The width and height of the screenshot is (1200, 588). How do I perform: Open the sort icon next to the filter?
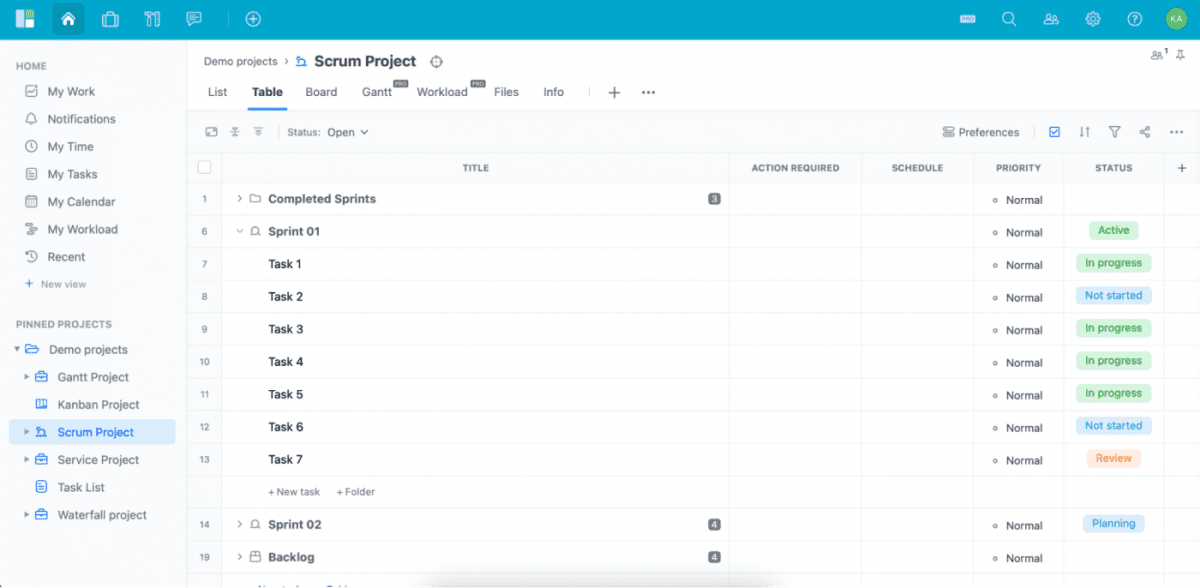pos(1085,131)
